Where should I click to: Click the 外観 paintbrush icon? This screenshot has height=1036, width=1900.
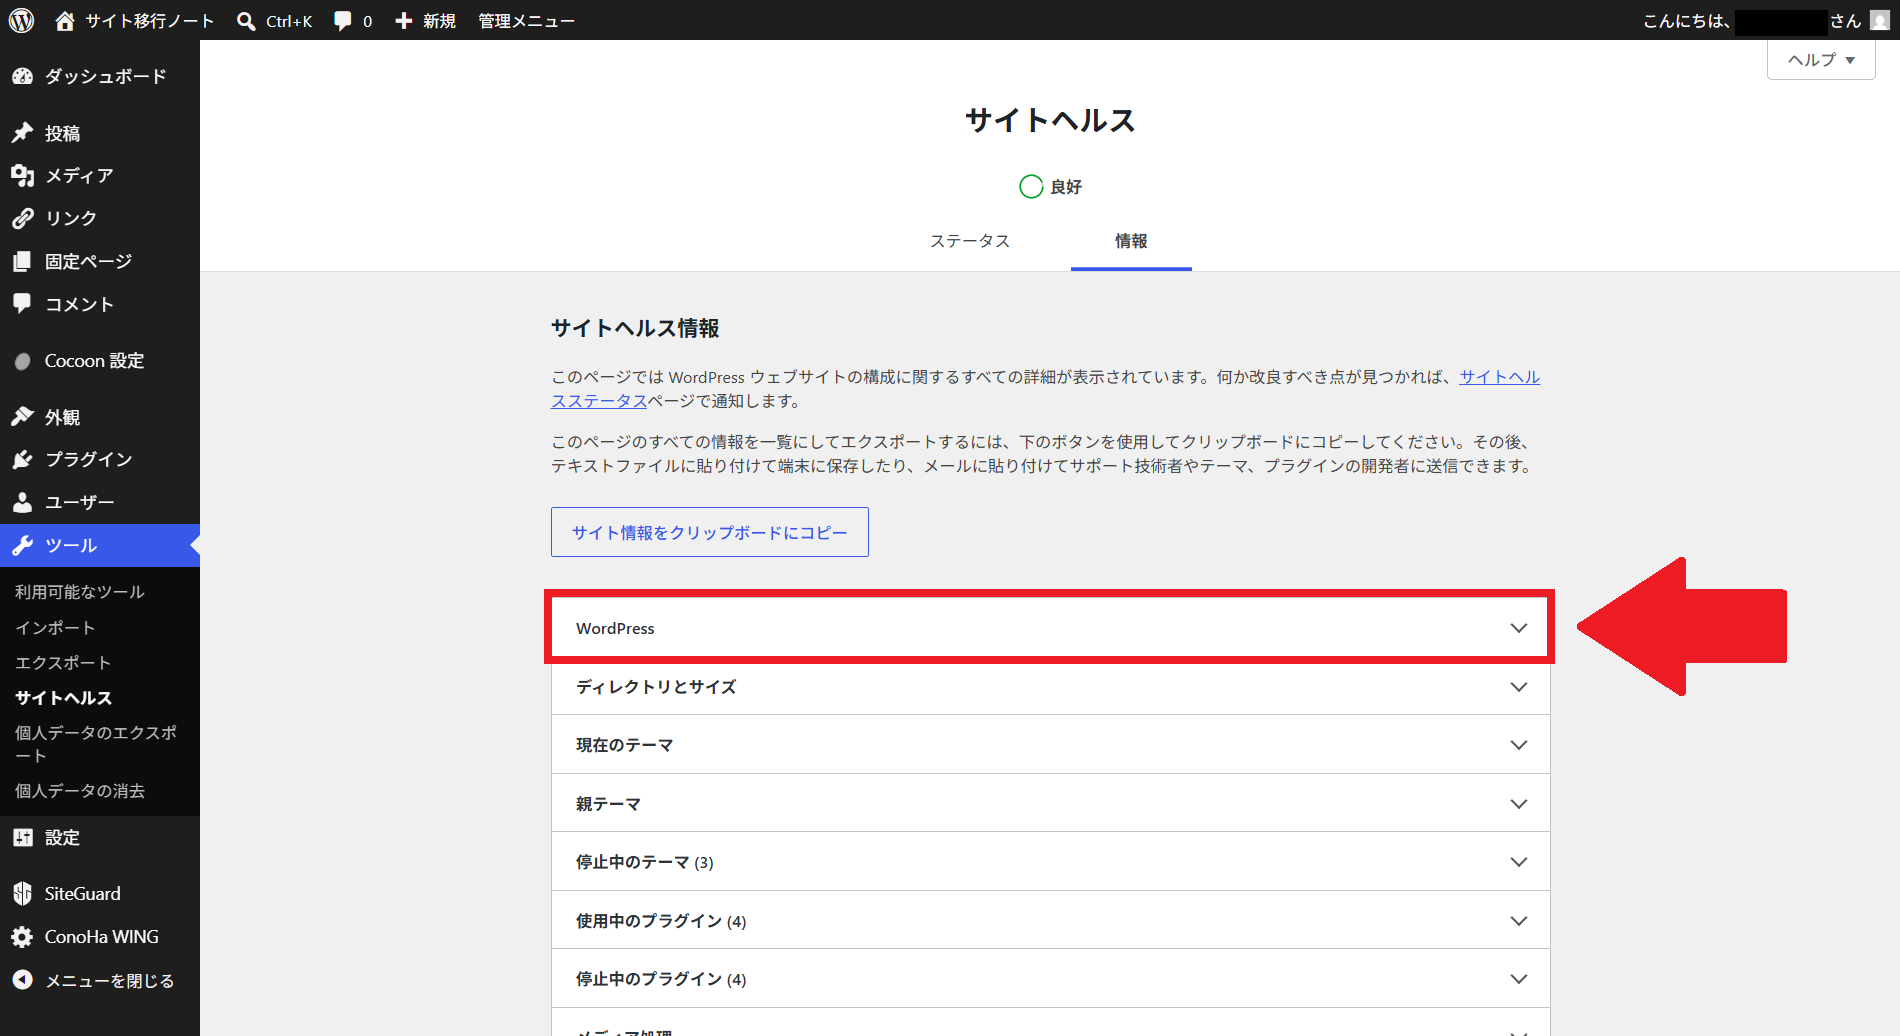[23, 417]
